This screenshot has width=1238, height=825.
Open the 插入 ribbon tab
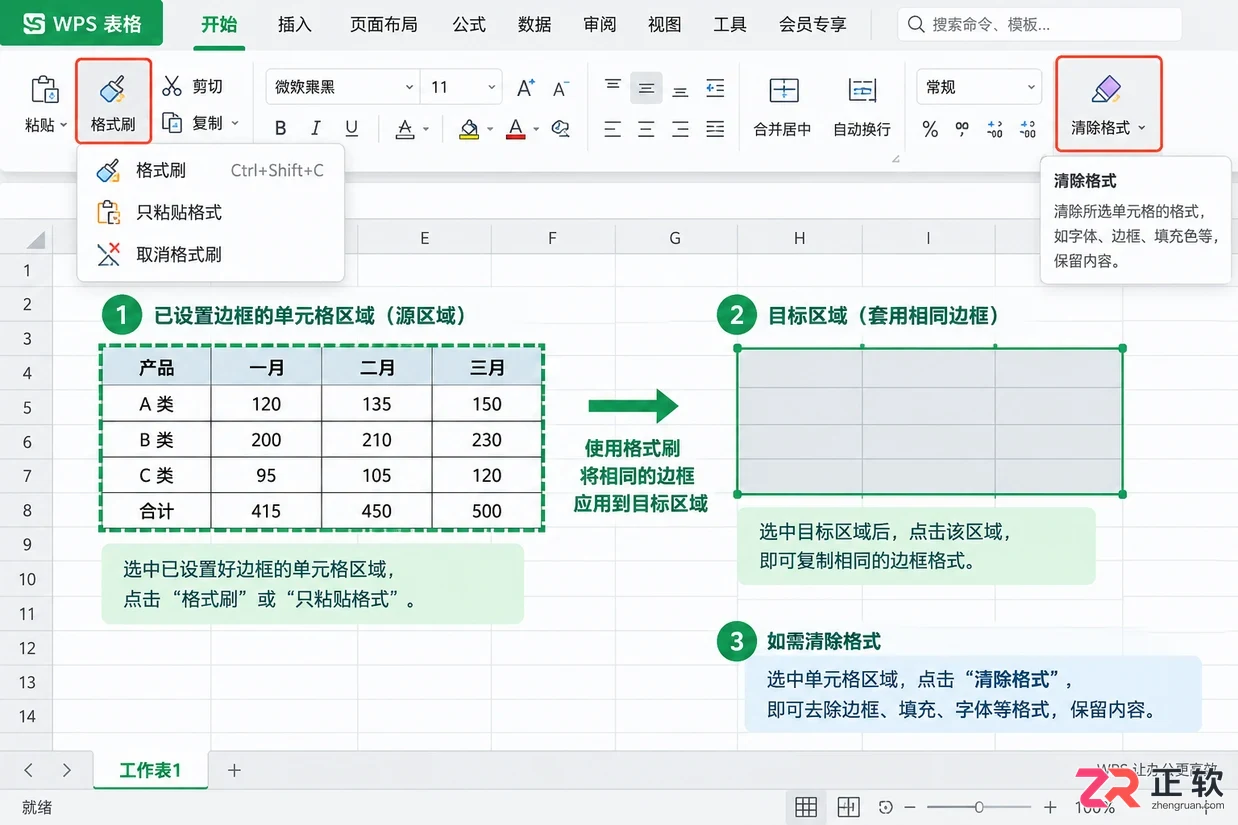click(295, 24)
